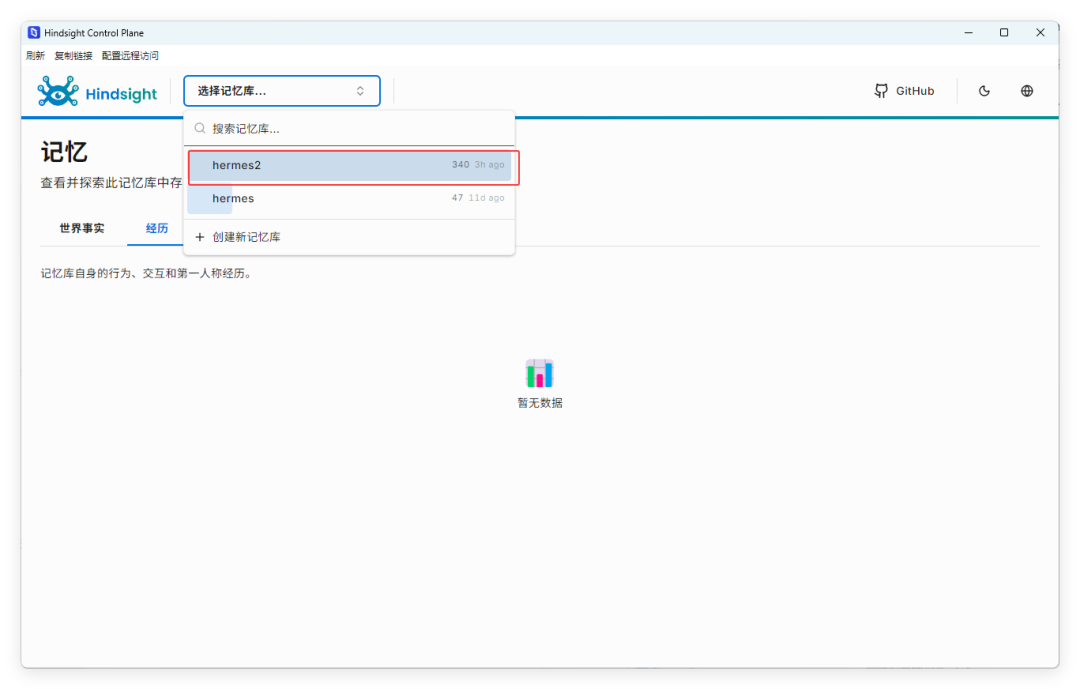The image size is (1080, 689).
Task: Click the 11d ago timestamp on hermes row
Action: click(486, 198)
